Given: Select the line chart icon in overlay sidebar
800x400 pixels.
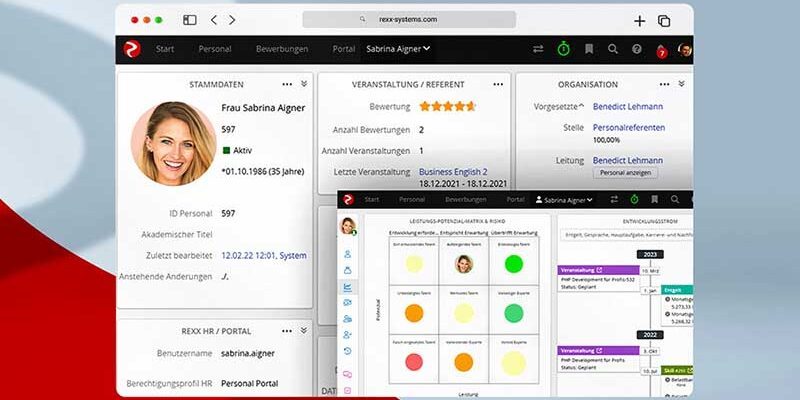Looking at the screenshot, I should pyautogui.click(x=347, y=287).
